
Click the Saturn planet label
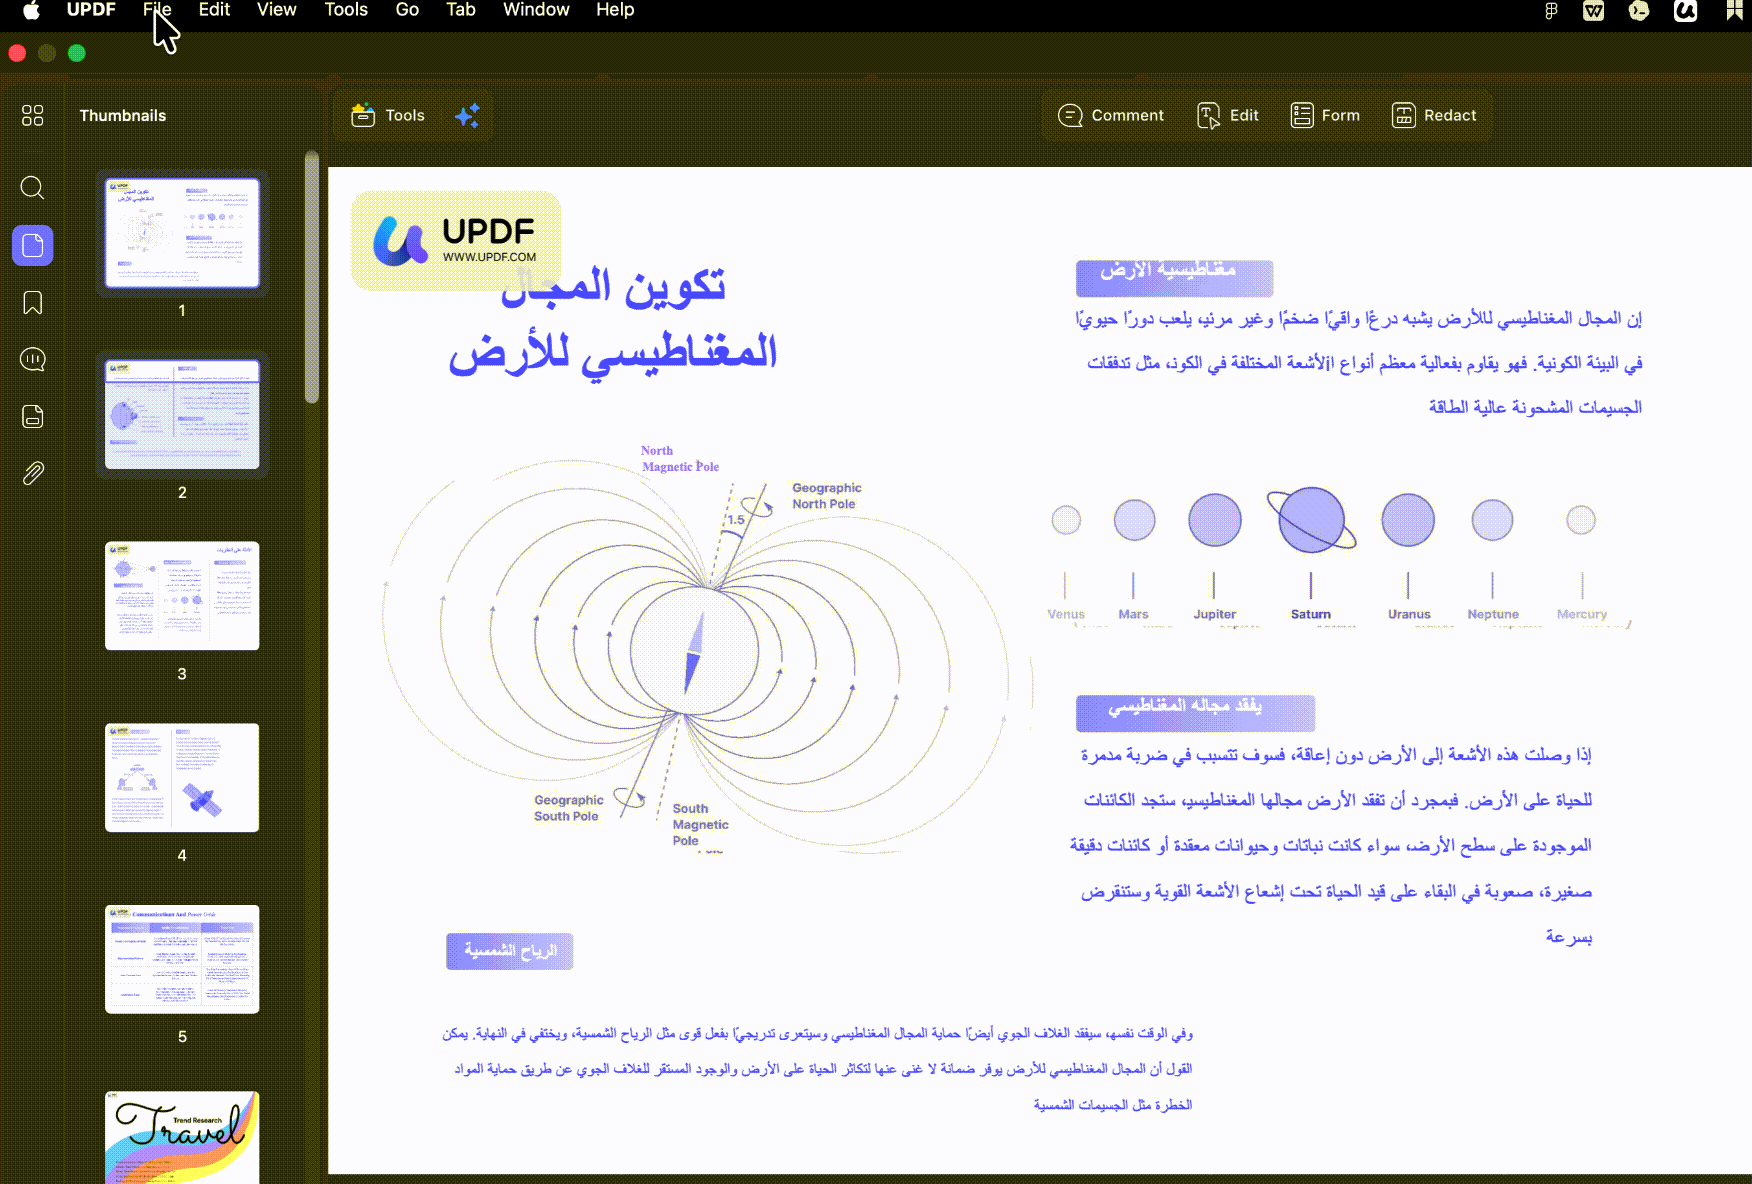[1310, 614]
